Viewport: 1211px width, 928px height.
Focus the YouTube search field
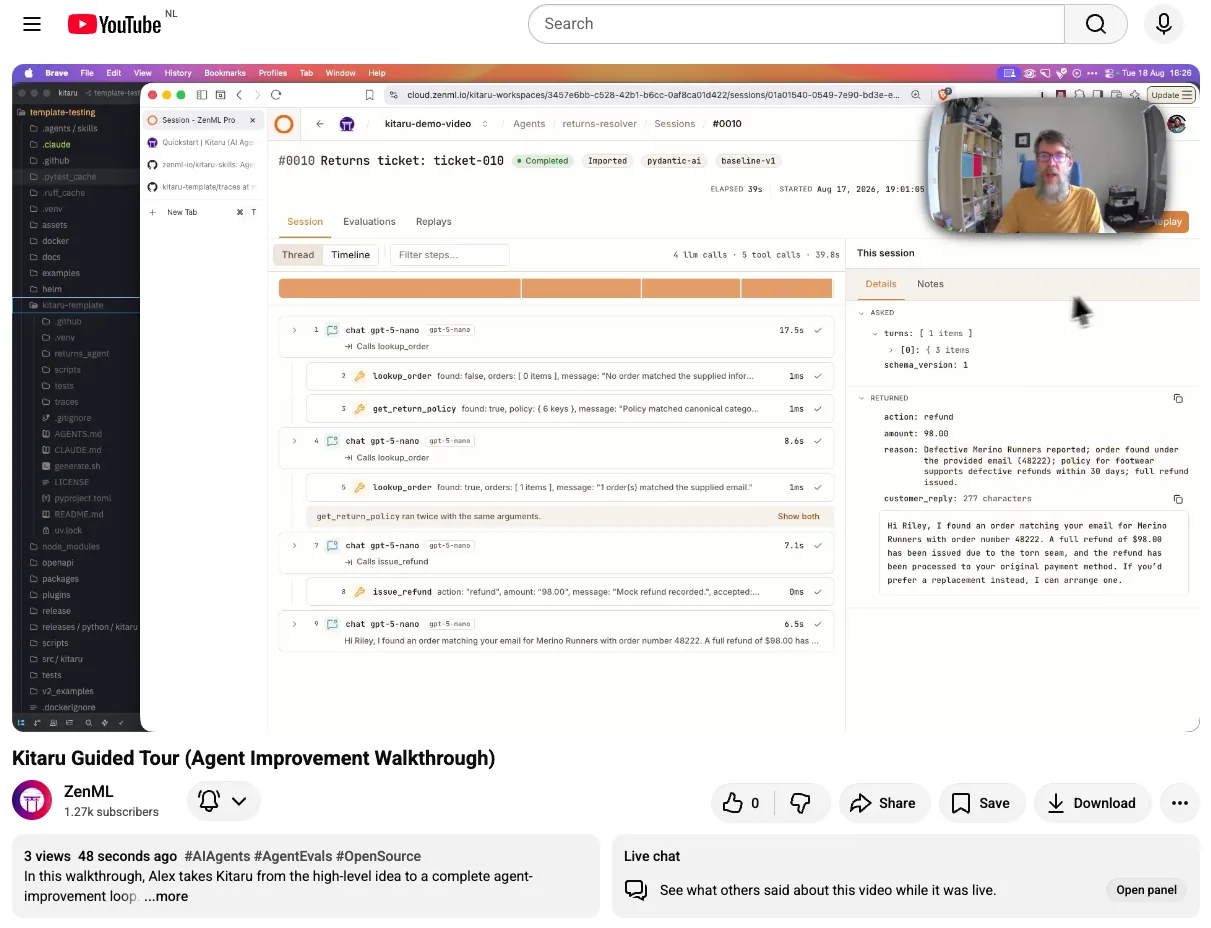(x=796, y=24)
